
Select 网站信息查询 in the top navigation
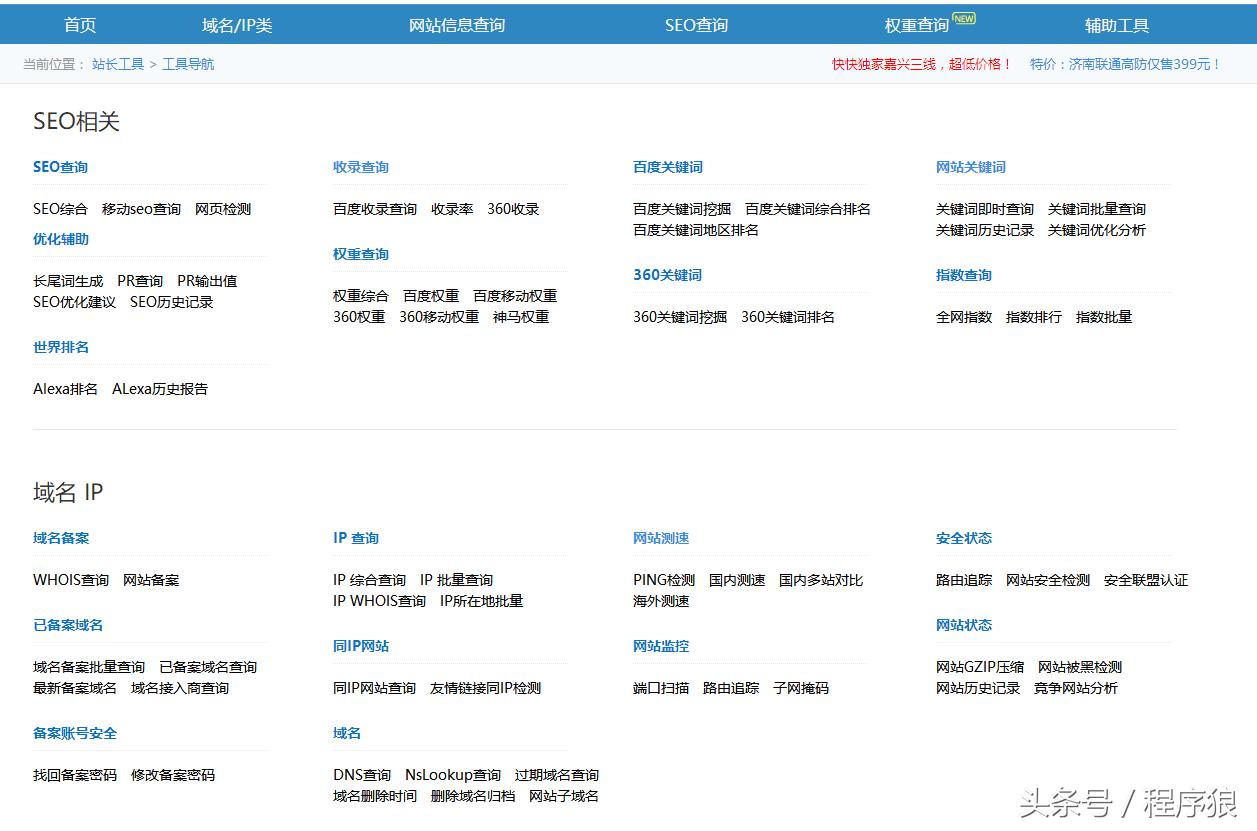[457, 24]
